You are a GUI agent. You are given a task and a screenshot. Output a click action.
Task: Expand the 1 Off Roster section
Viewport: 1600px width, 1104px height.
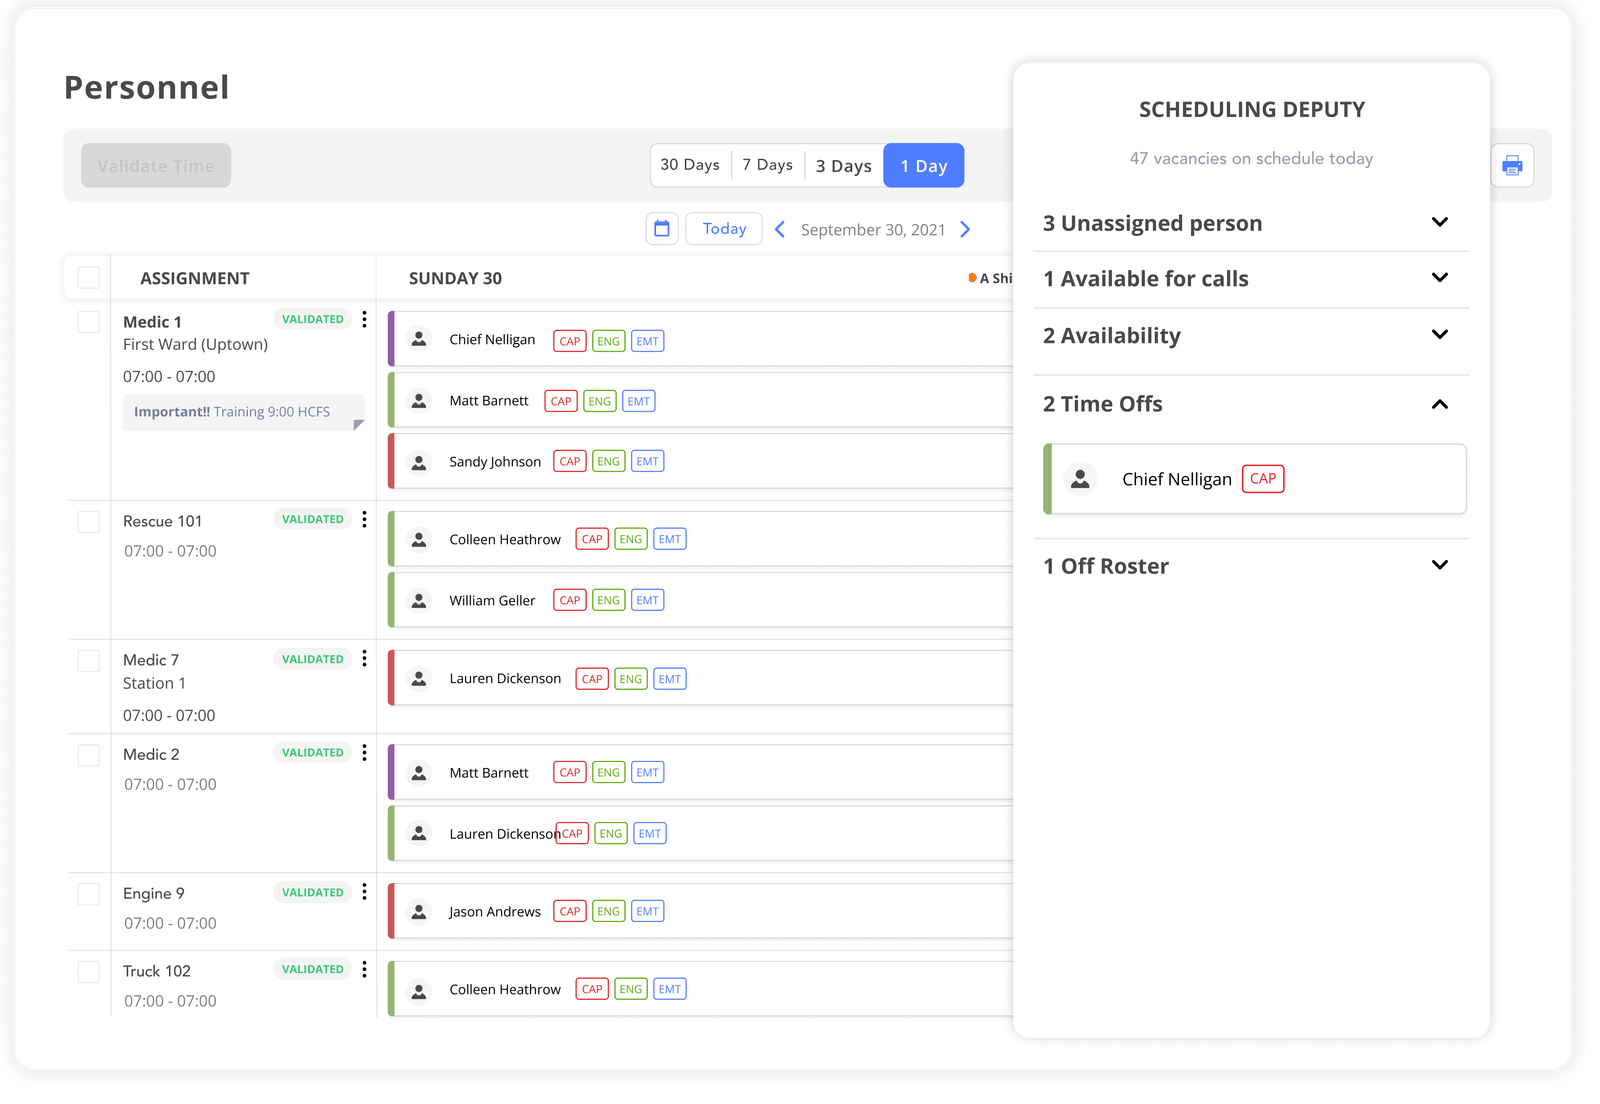pos(1440,565)
